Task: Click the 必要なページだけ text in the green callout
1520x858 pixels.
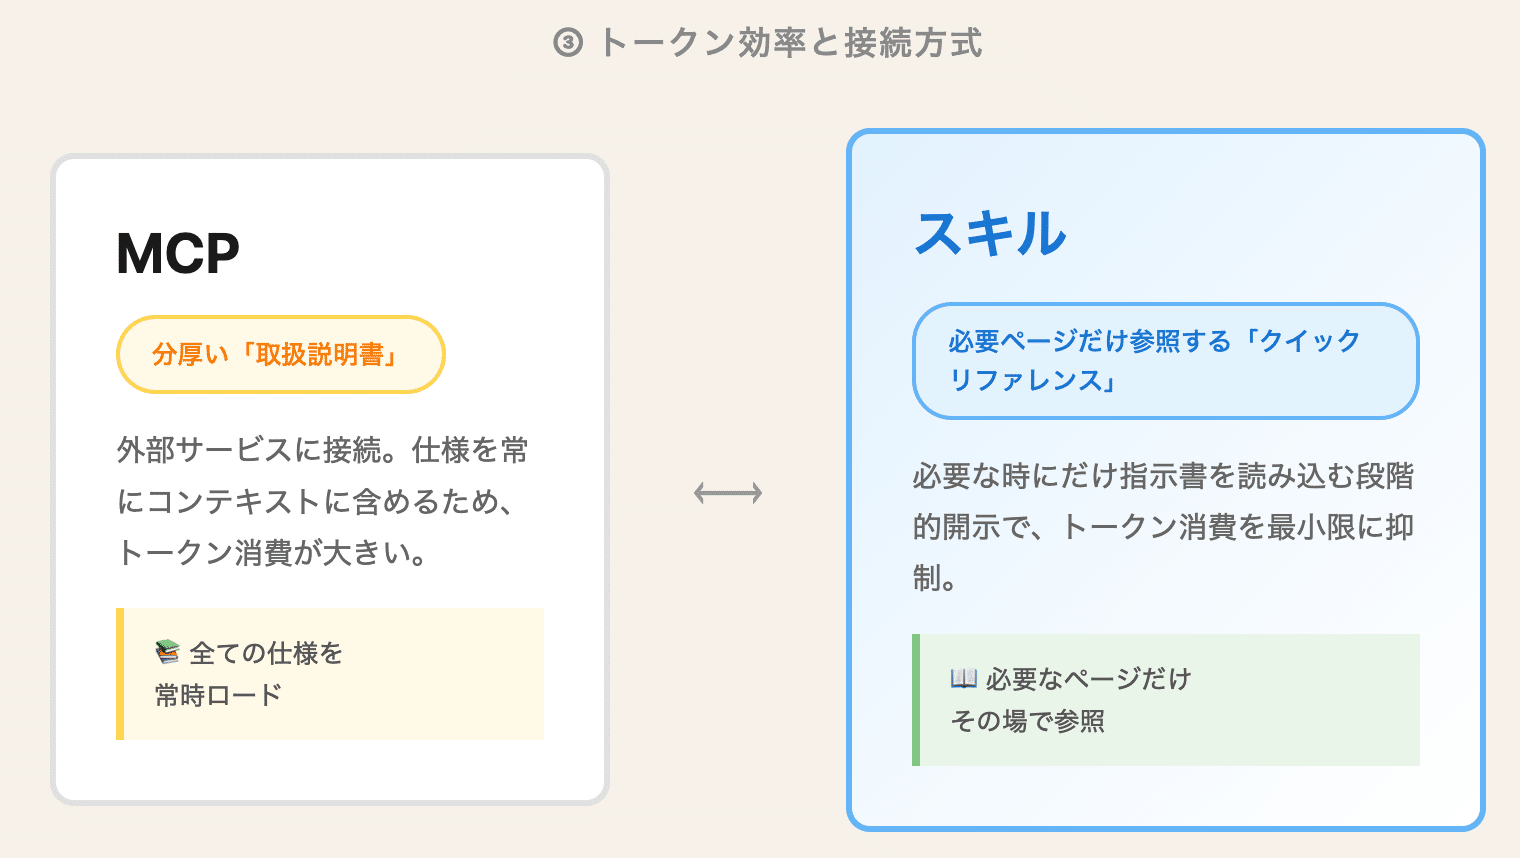Action: [x=1088, y=680]
